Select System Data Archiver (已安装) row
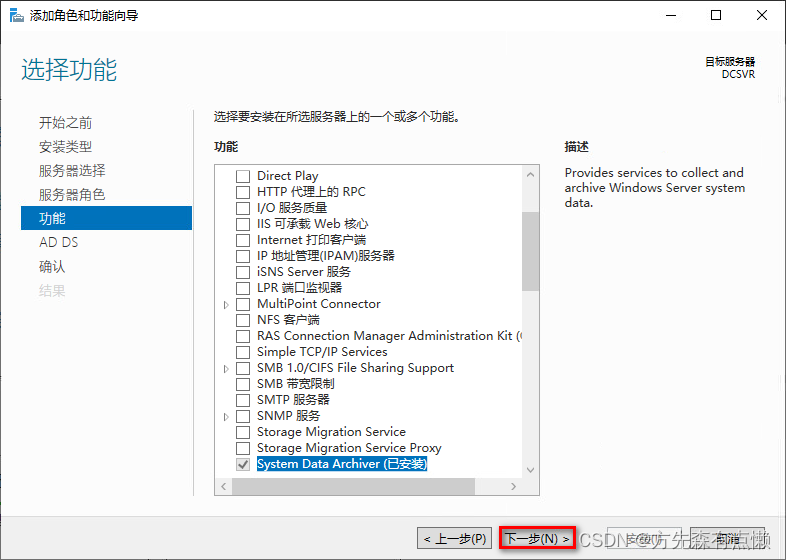 (x=341, y=464)
